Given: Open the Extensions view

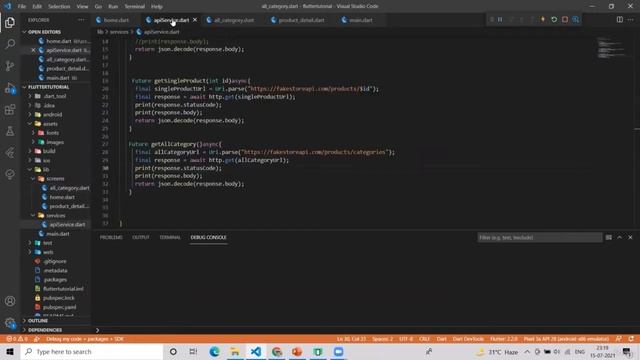Looking at the screenshot, I should point(10,109).
